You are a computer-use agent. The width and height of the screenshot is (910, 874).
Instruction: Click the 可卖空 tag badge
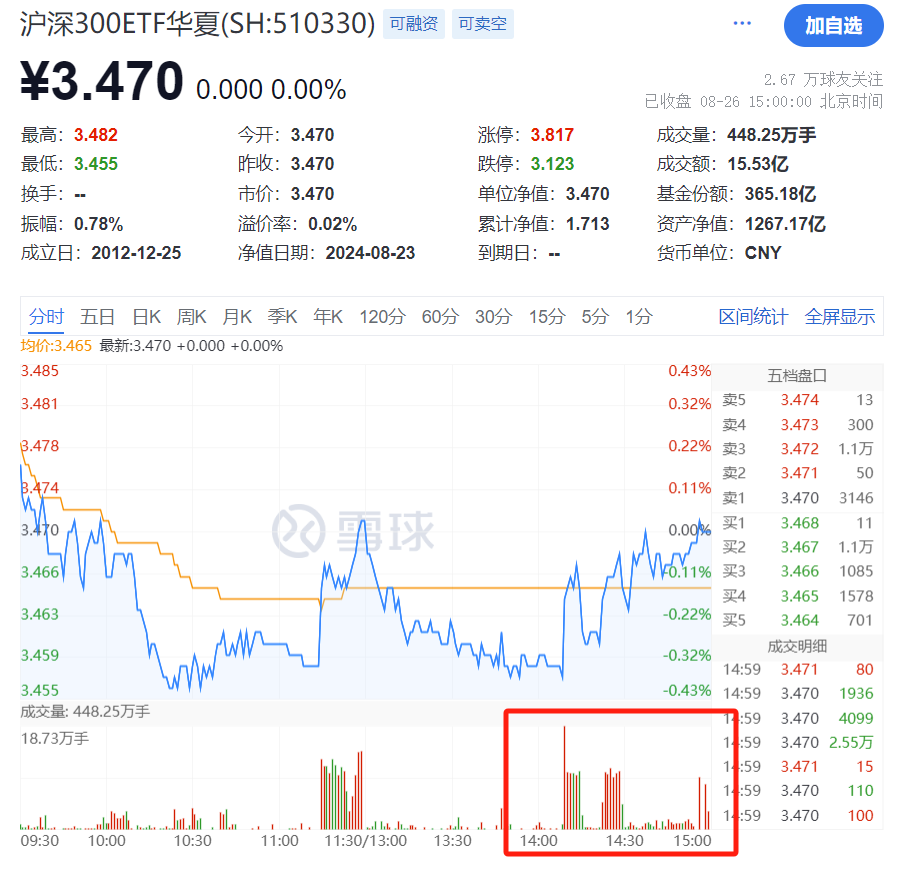click(x=482, y=24)
